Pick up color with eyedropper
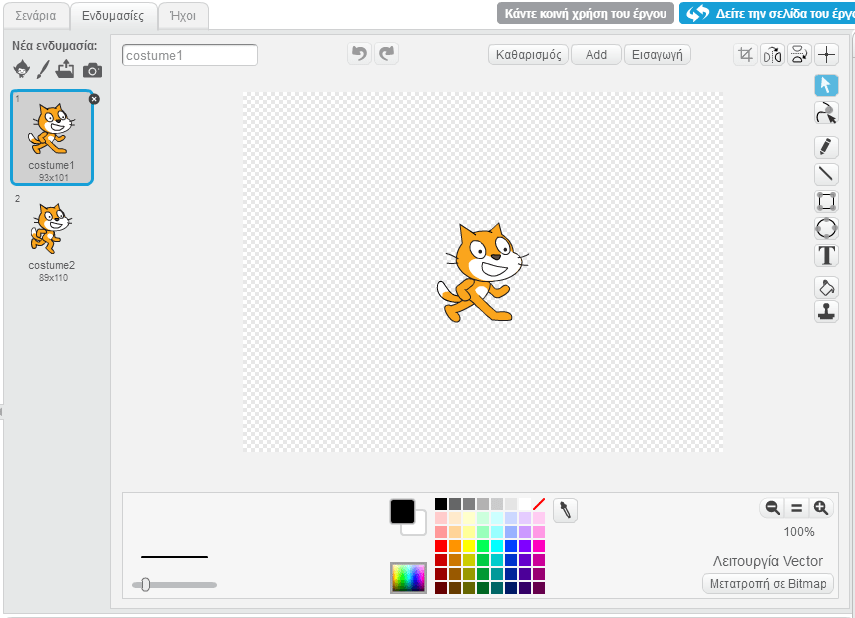 point(565,511)
